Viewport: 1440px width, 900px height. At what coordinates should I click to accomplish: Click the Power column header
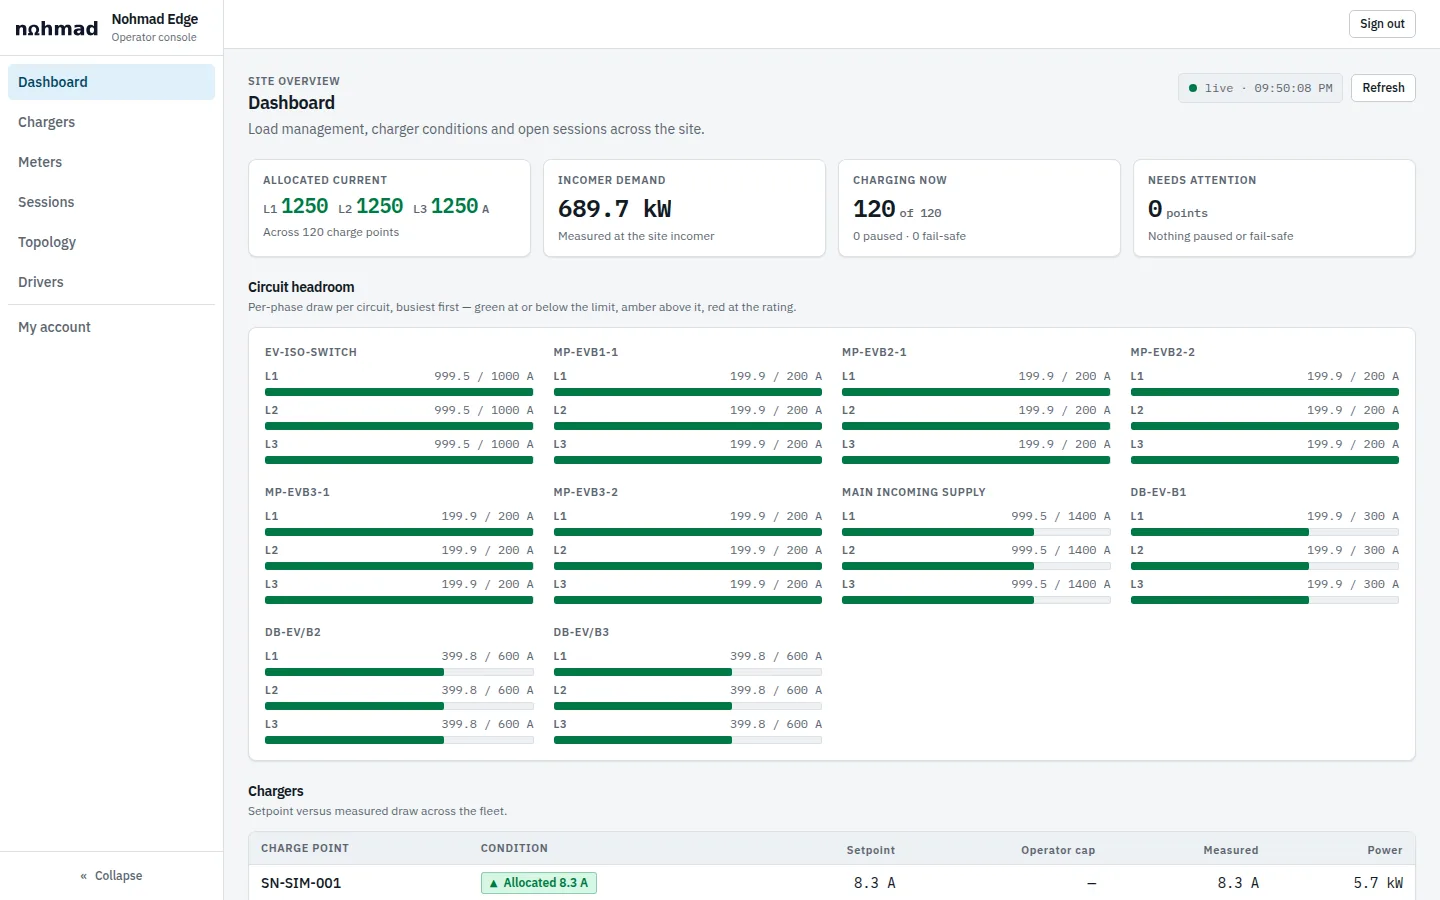coord(1385,850)
